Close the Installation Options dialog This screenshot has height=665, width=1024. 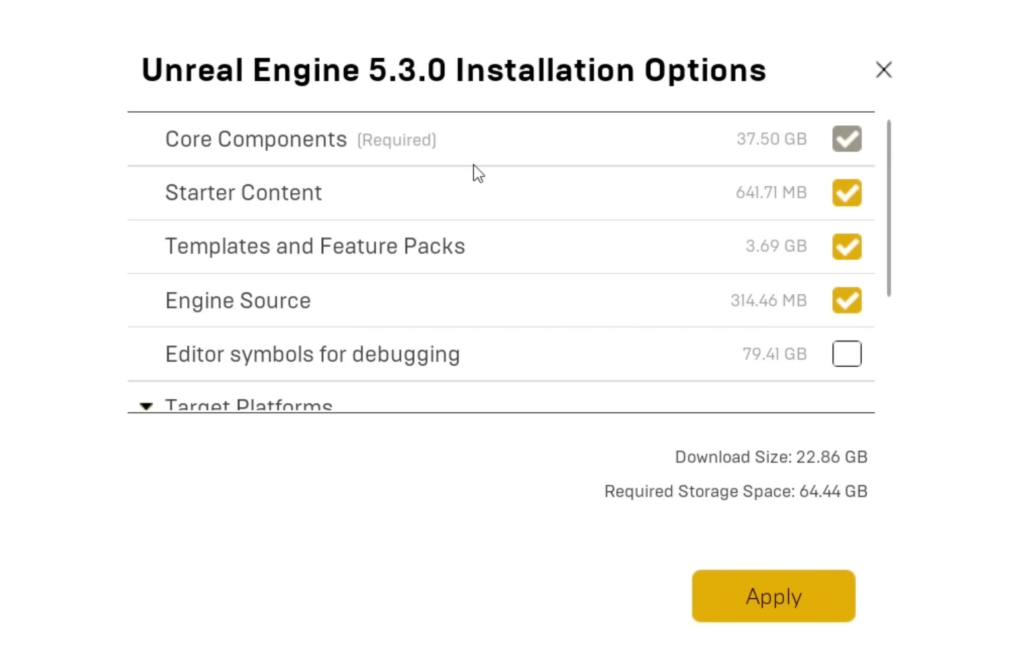pos(883,70)
